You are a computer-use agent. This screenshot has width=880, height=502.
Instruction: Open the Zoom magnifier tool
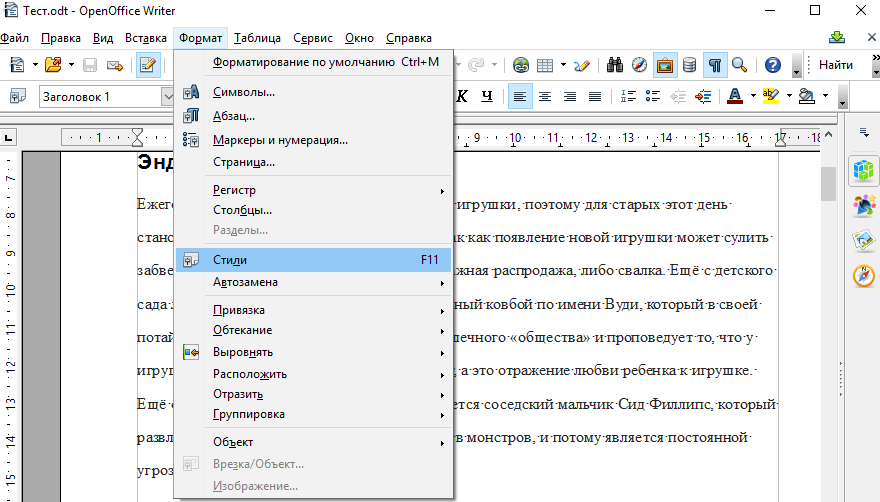point(740,65)
